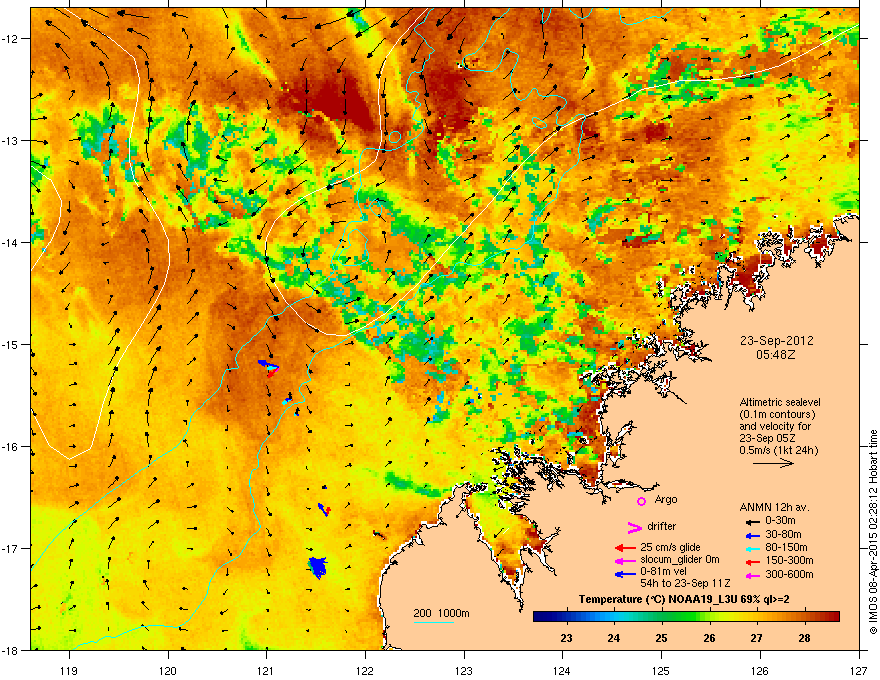
Task: Click the 300-600m depth label
Action: point(789,575)
